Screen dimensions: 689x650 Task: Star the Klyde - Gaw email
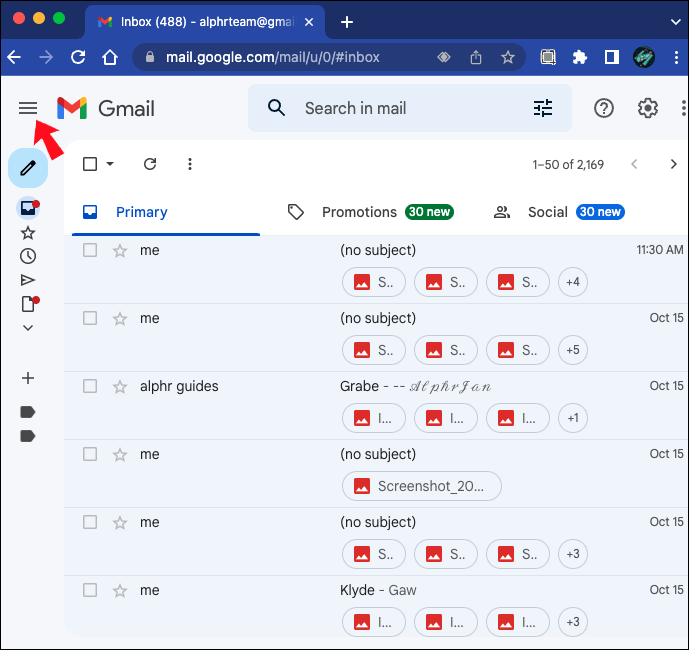pyautogui.click(x=120, y=591)
